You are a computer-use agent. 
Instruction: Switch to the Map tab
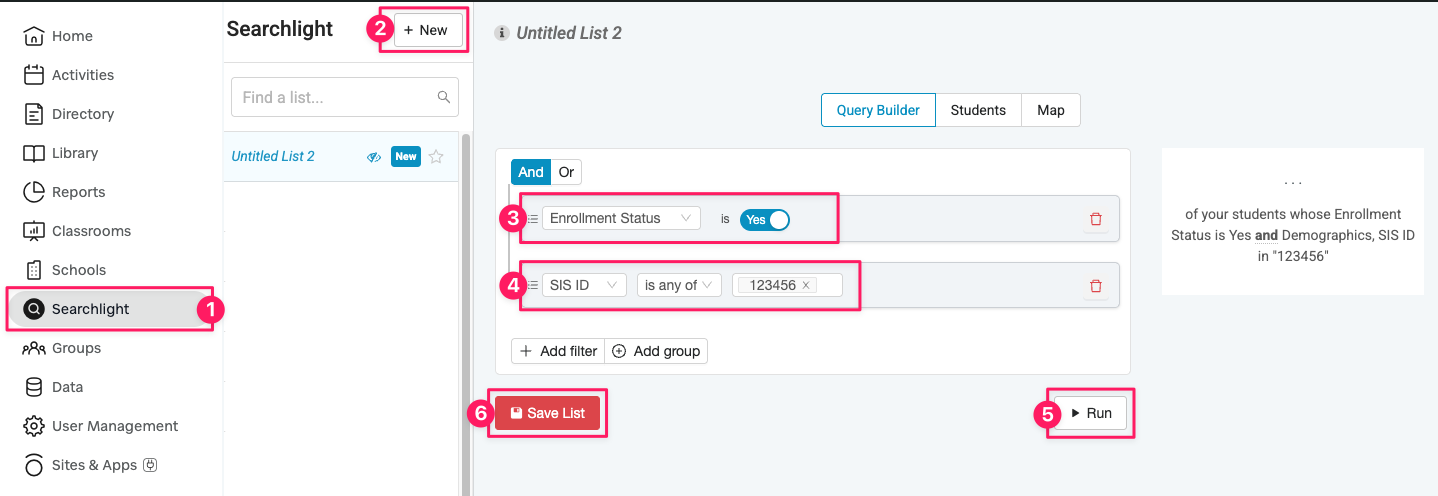(x=1050, y=110)
